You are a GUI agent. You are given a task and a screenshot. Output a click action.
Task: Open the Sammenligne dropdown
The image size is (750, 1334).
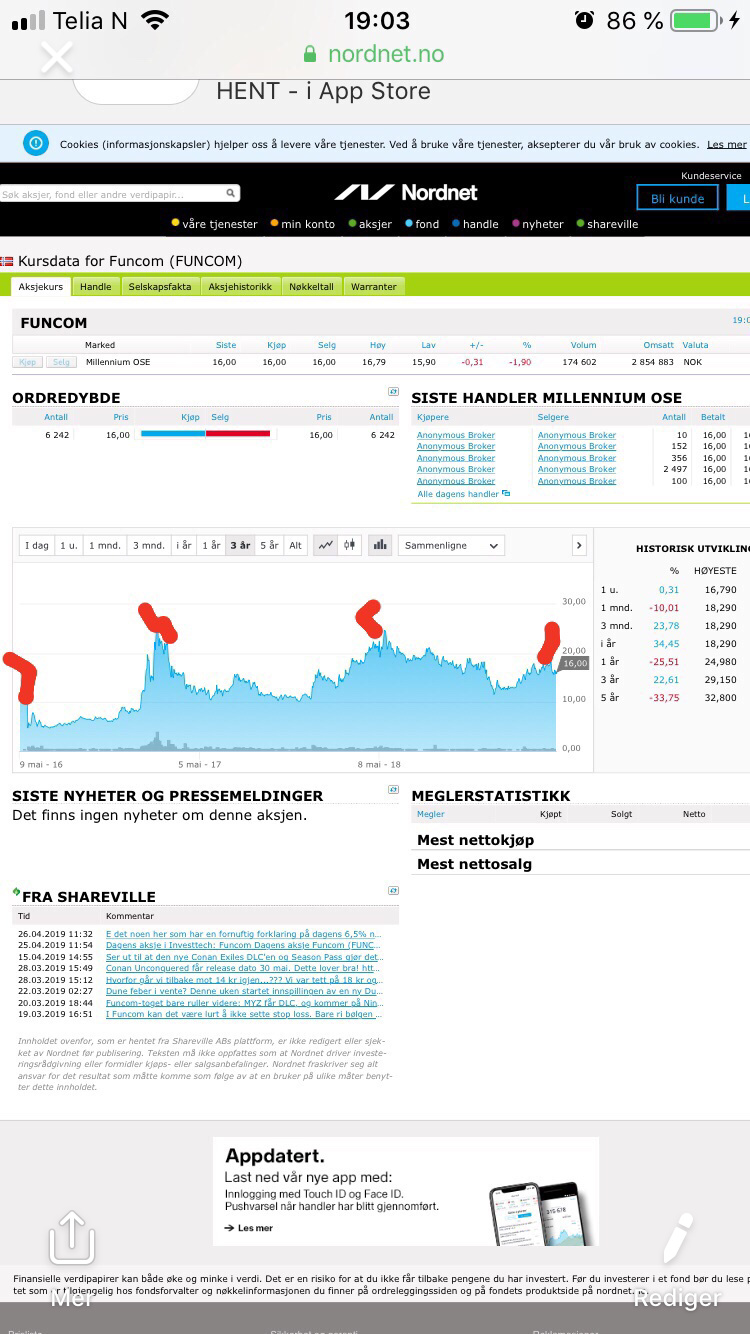click(x=451, y=545)
